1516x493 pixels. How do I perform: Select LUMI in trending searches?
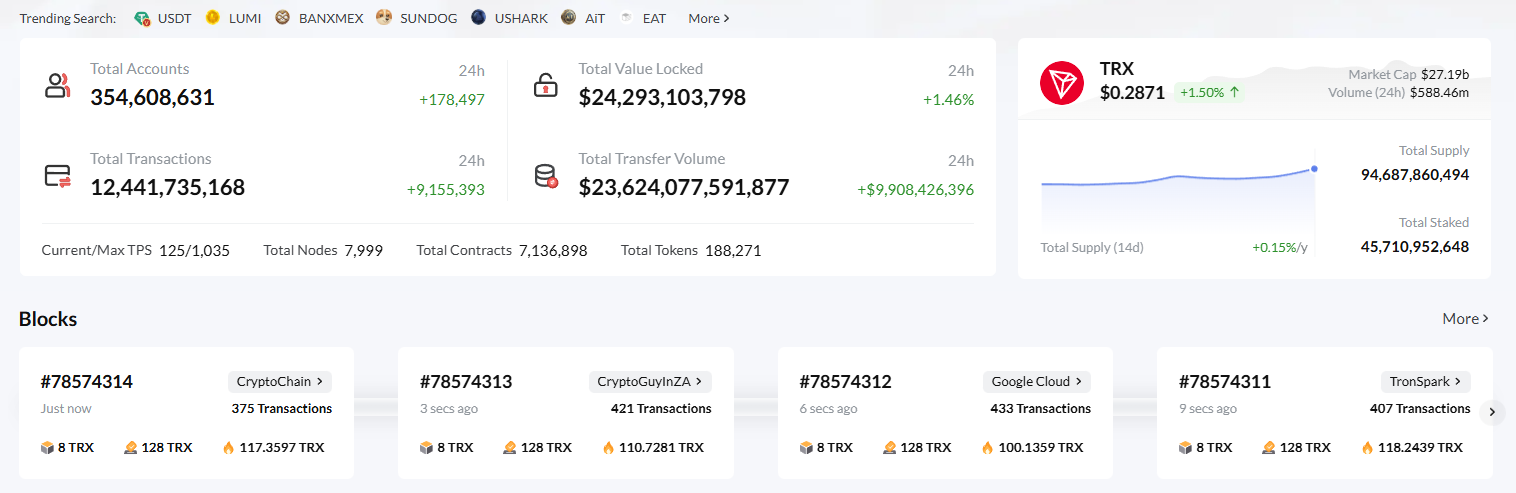(243, 18)
